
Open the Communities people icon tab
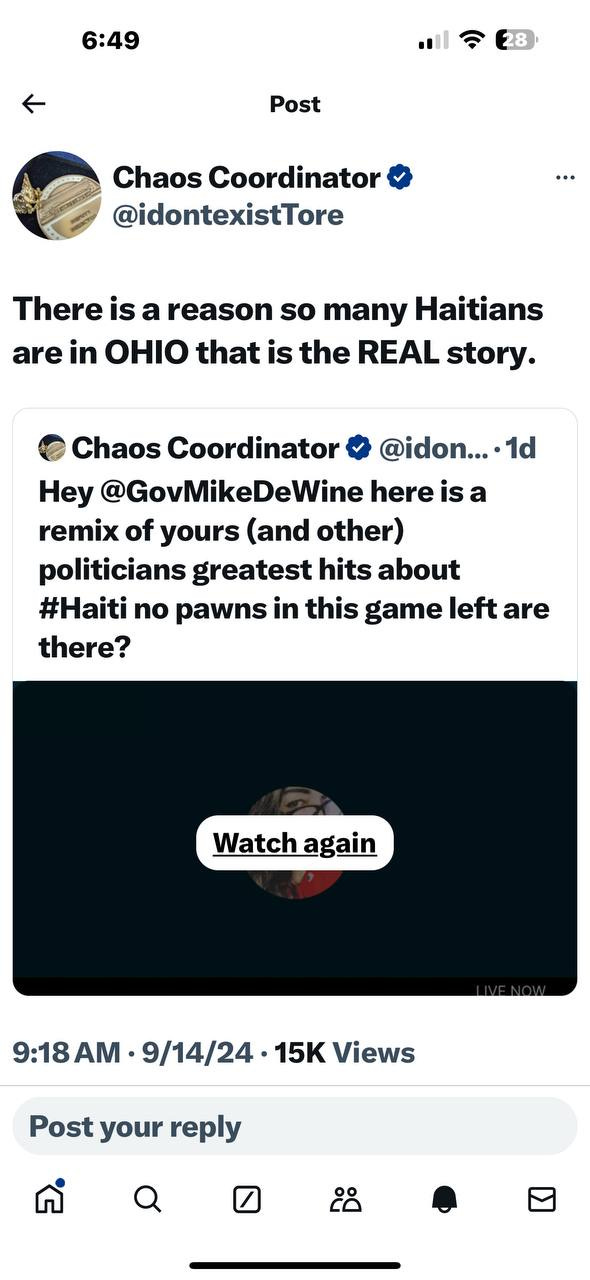(x=346, y=1199)
